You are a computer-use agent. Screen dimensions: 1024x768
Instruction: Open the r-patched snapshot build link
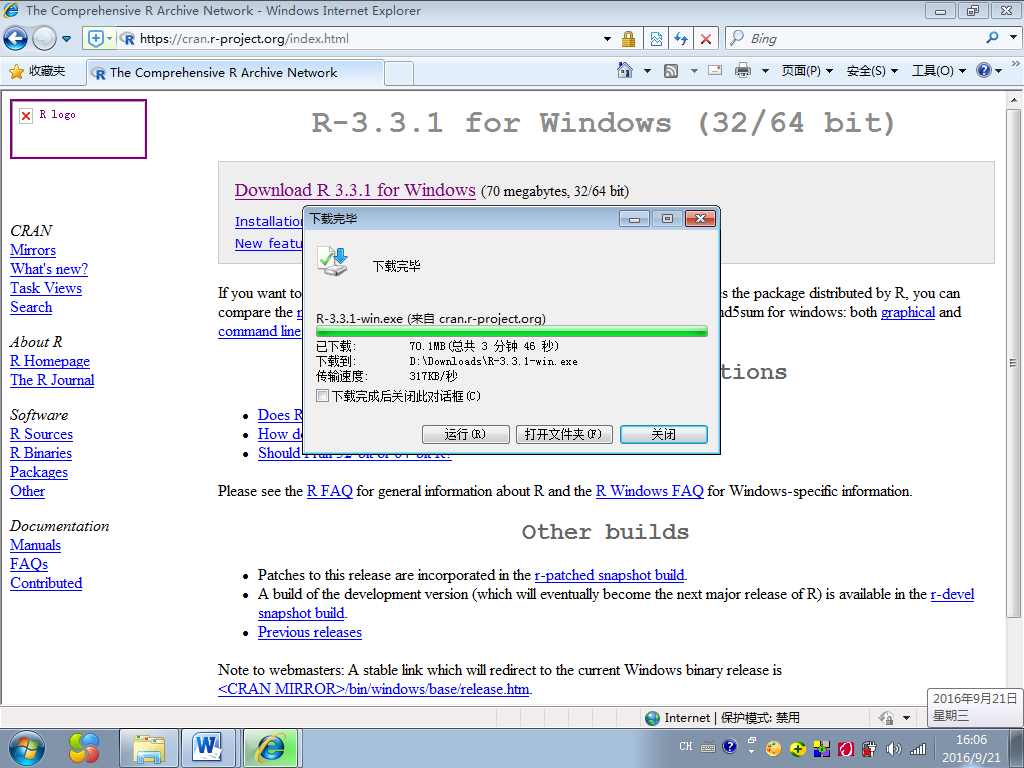[609, 575]
